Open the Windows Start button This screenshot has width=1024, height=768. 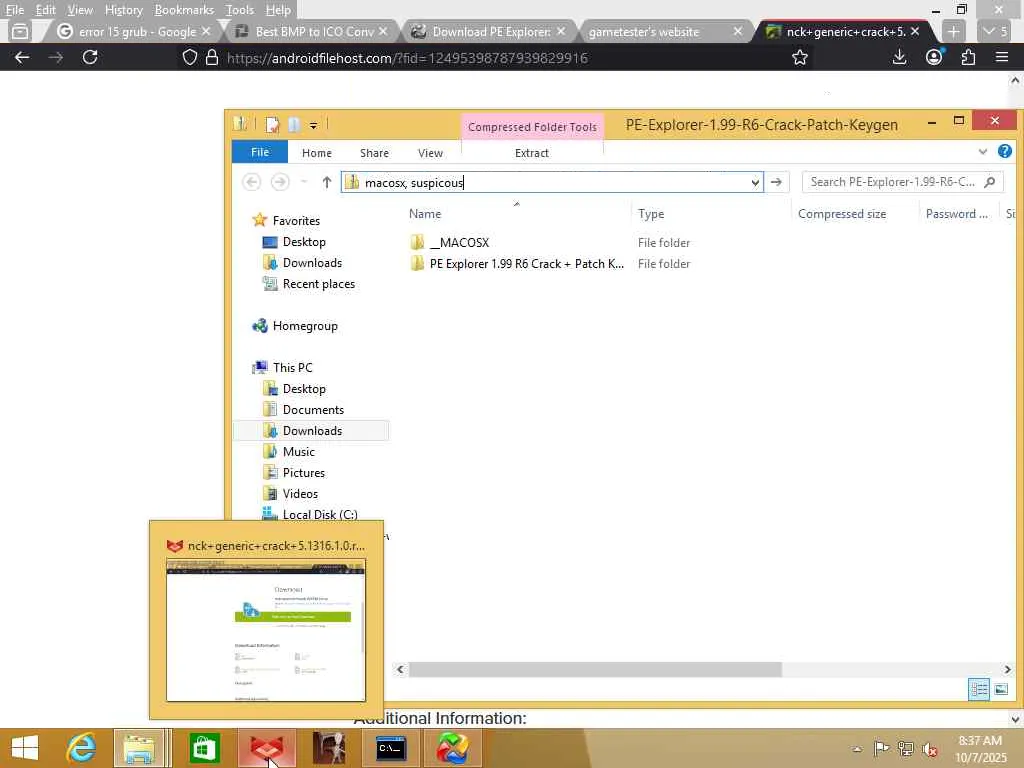pyautogui.click(x=25, y=748)
